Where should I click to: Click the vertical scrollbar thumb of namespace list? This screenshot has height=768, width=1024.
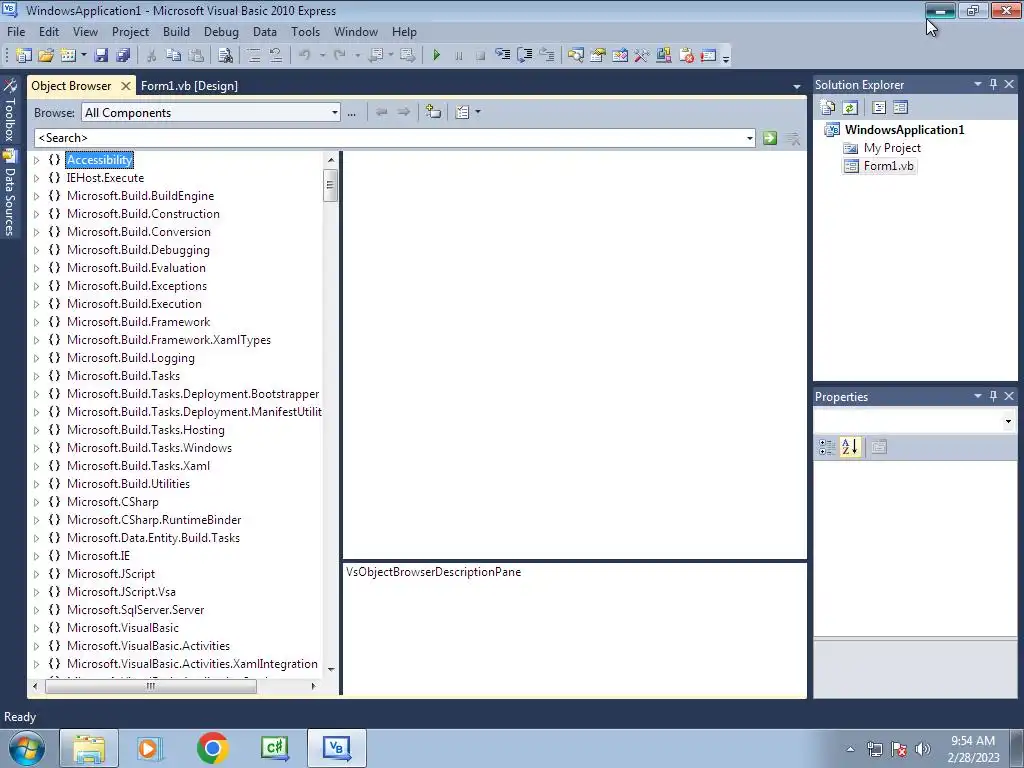pyautogui.click(x=330, y=185)
